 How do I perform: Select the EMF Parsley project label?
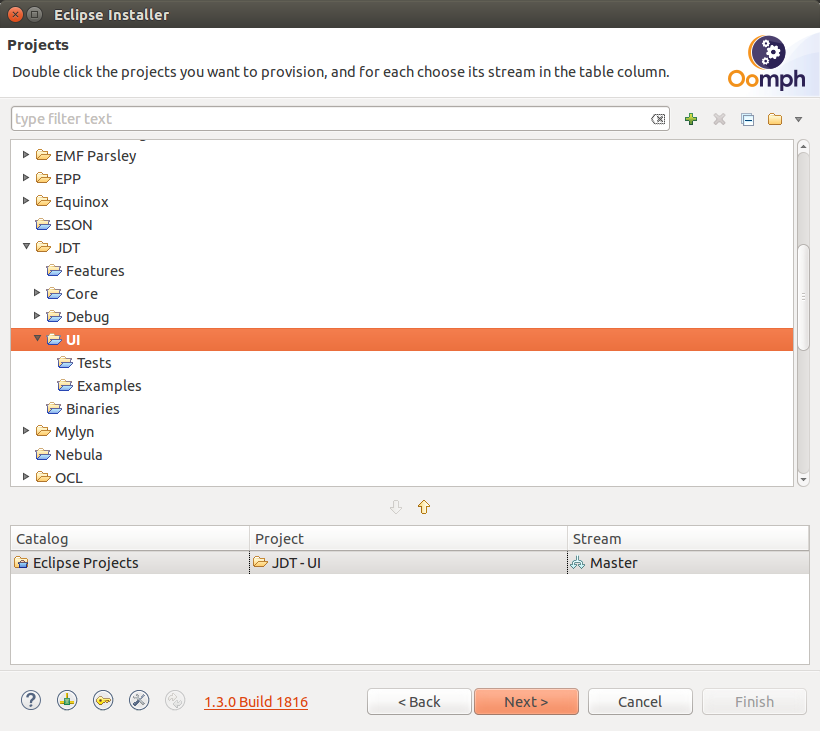[x=96, y=156]
